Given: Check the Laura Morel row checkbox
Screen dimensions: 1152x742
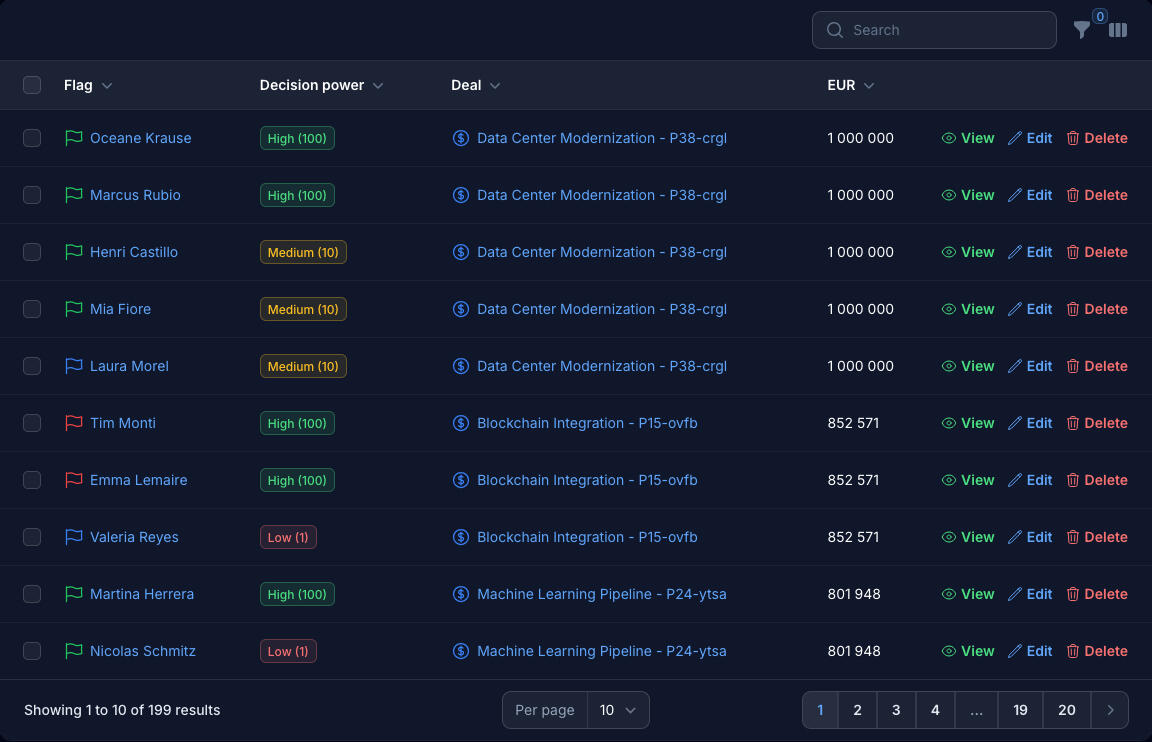Looking at the screenshot, I should pos(32,366).
